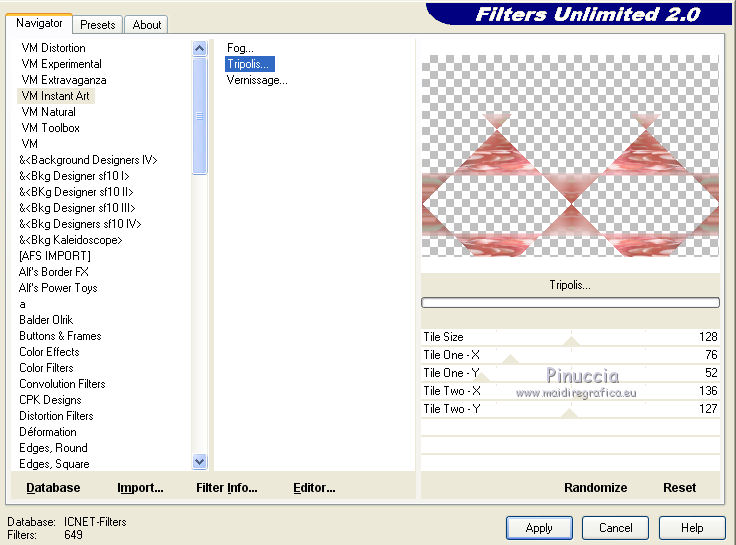Select Alf's Border FX category
This screenshot has width=736, height=545.
[54, 272]
